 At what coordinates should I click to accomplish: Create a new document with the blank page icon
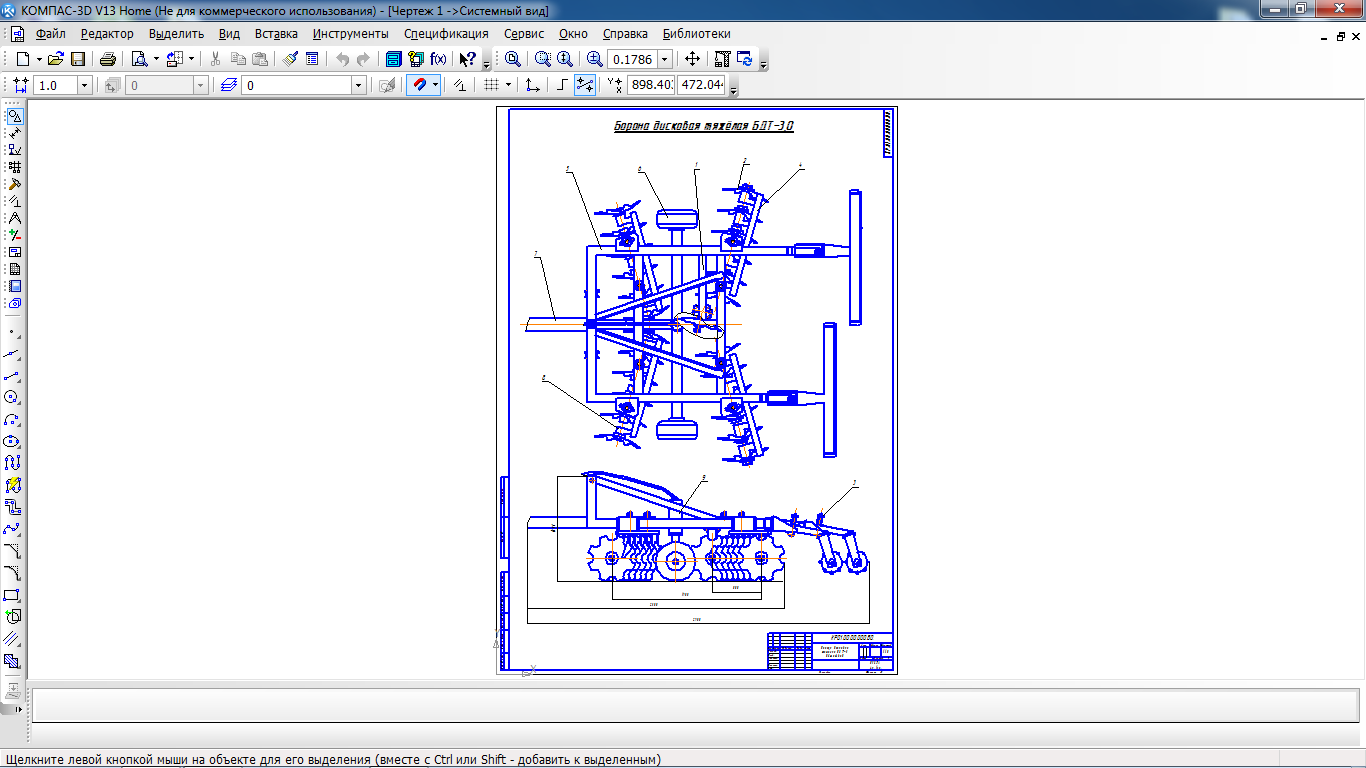click(22, 59)
